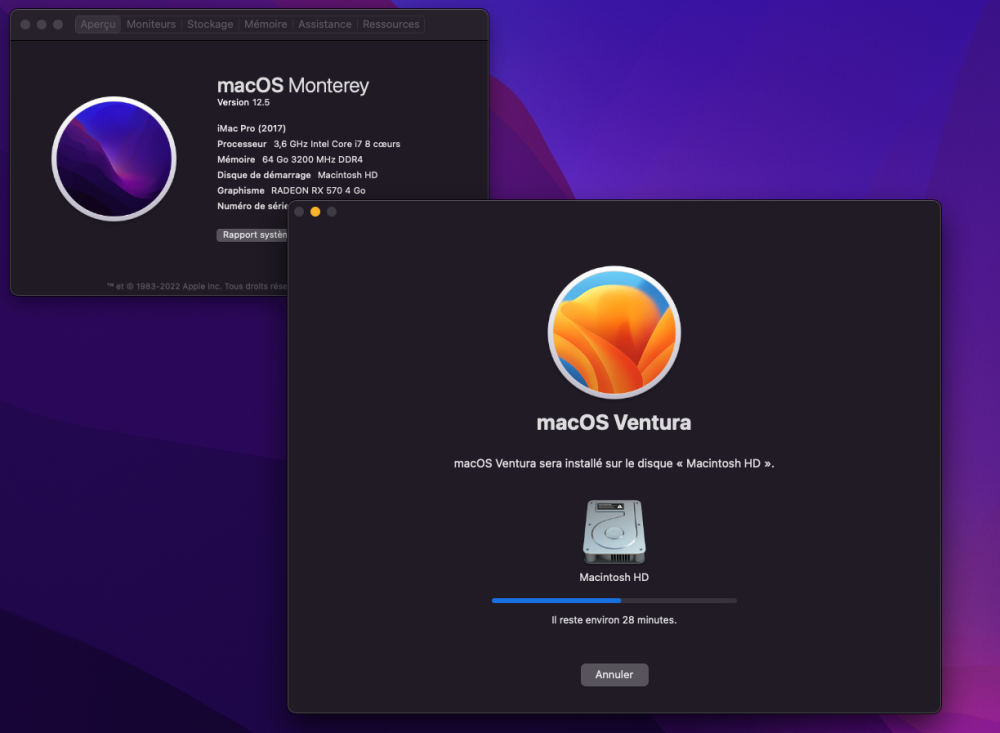Viewport: 1000px width, 733px height.
Task: Click the 'Numéro de série' label
Action: tap(253, 206)
